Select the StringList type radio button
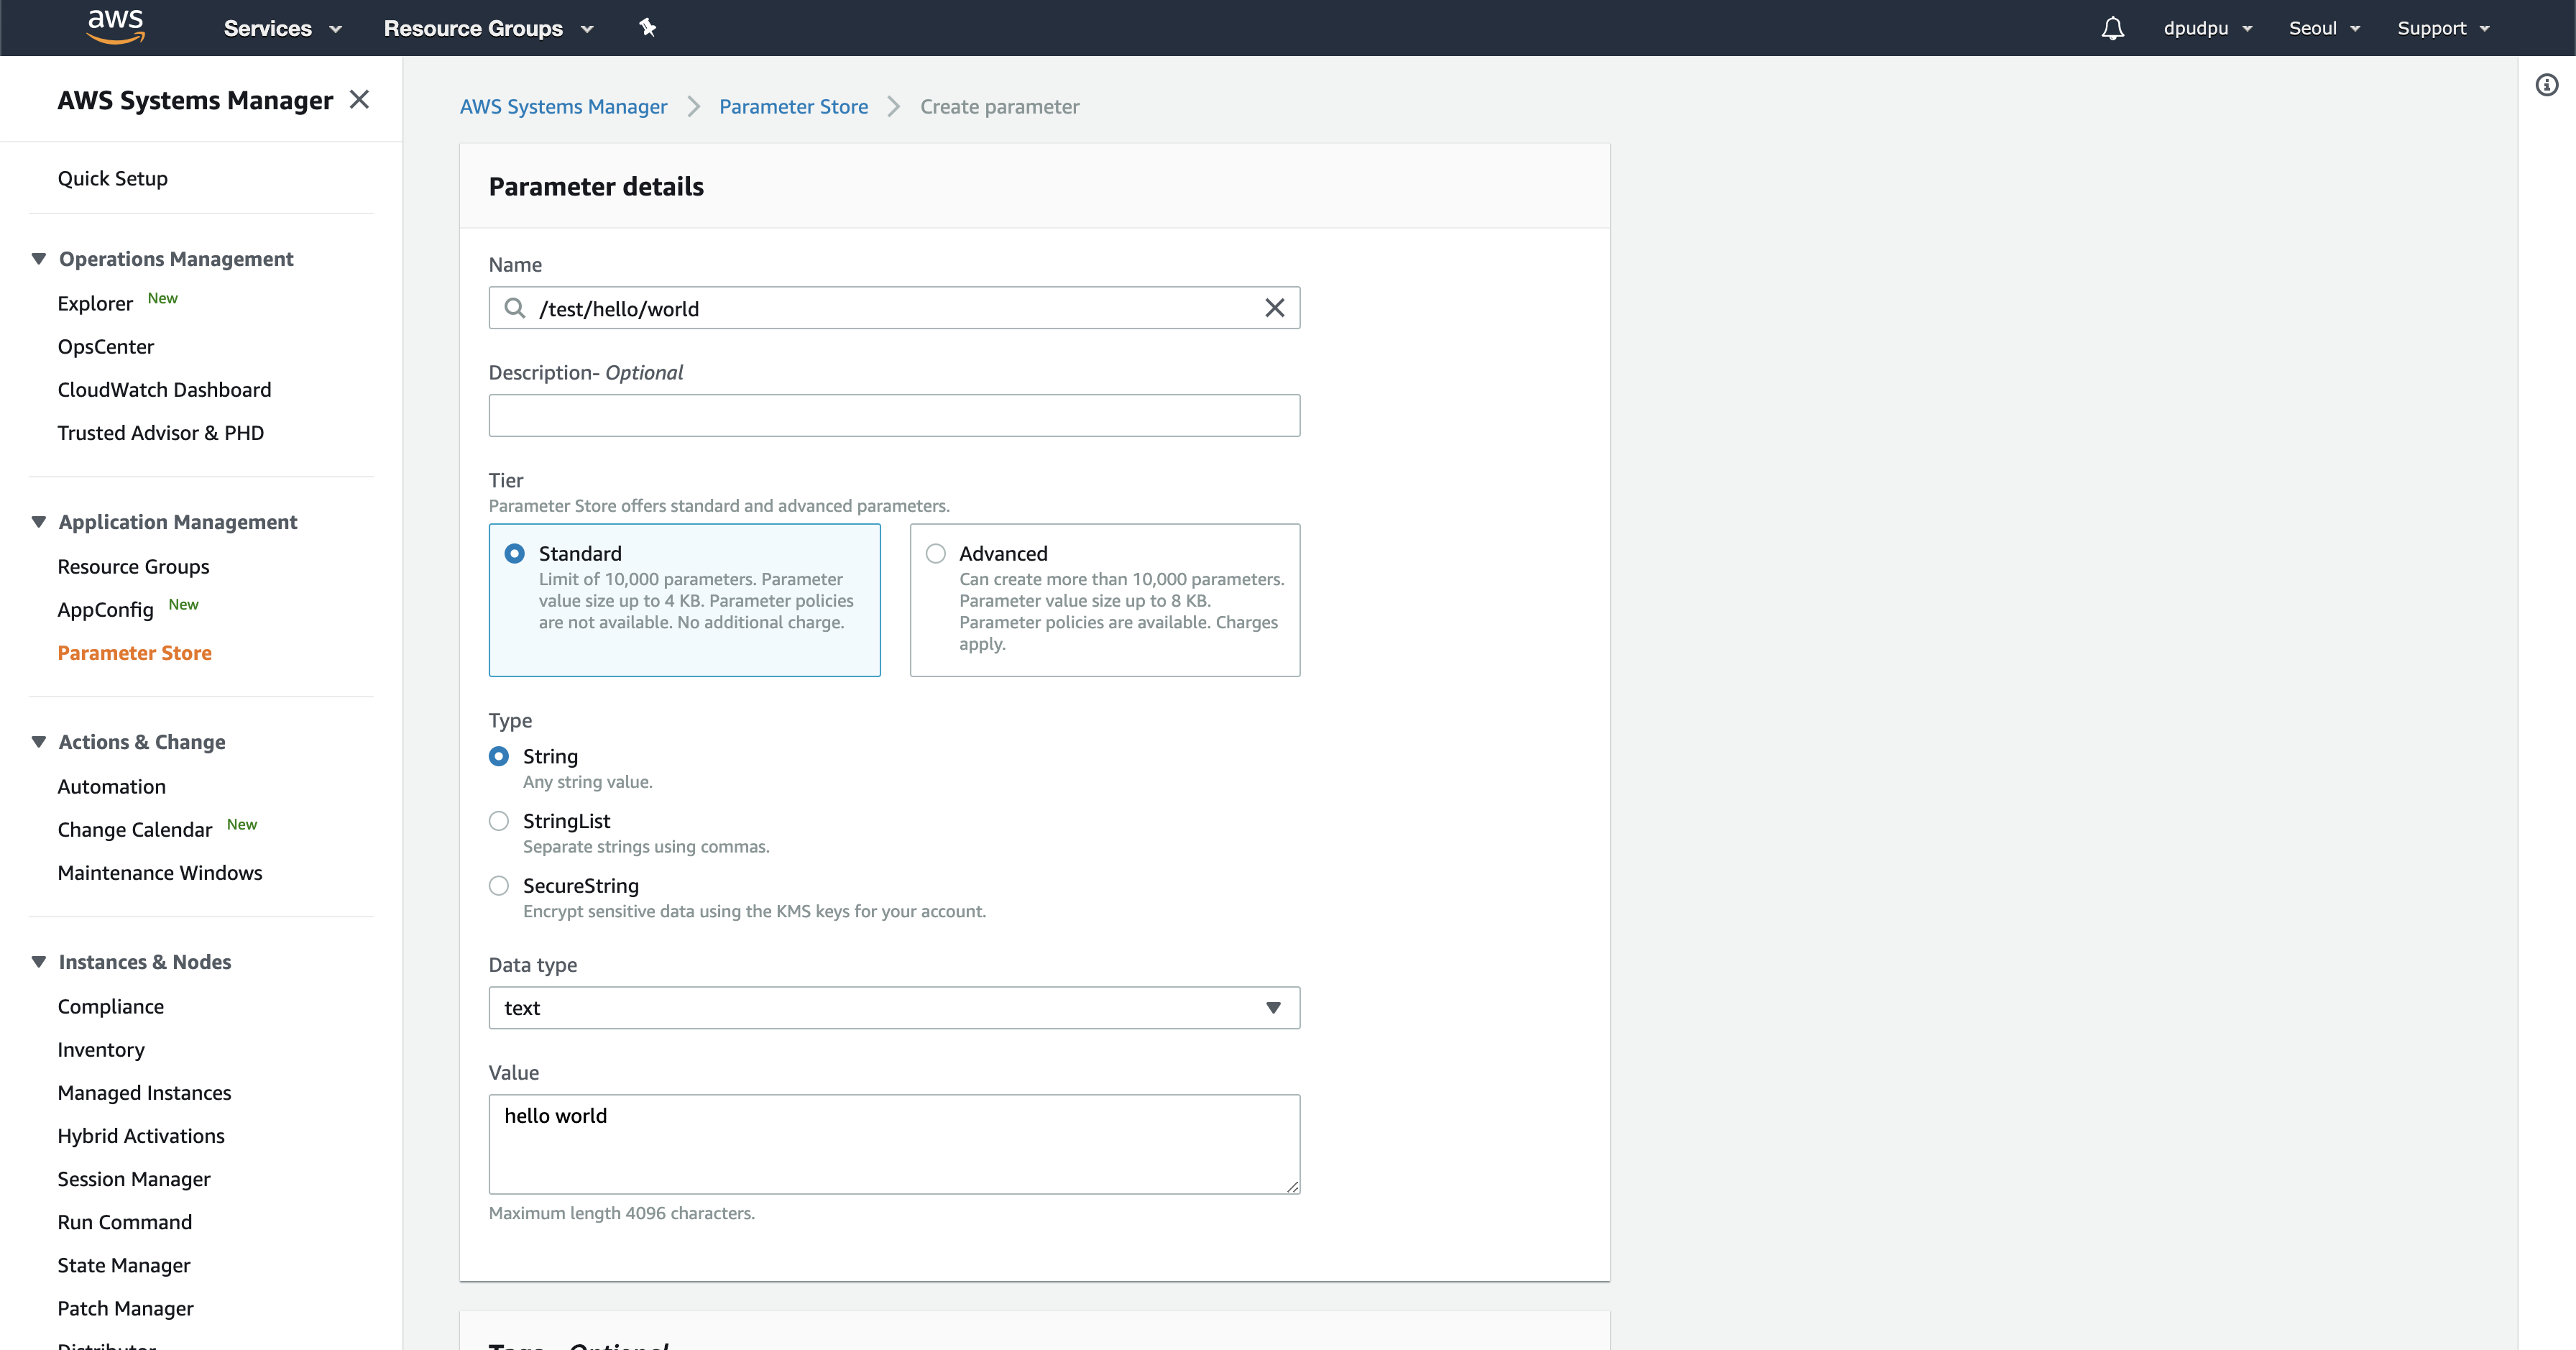 [499, 821]
